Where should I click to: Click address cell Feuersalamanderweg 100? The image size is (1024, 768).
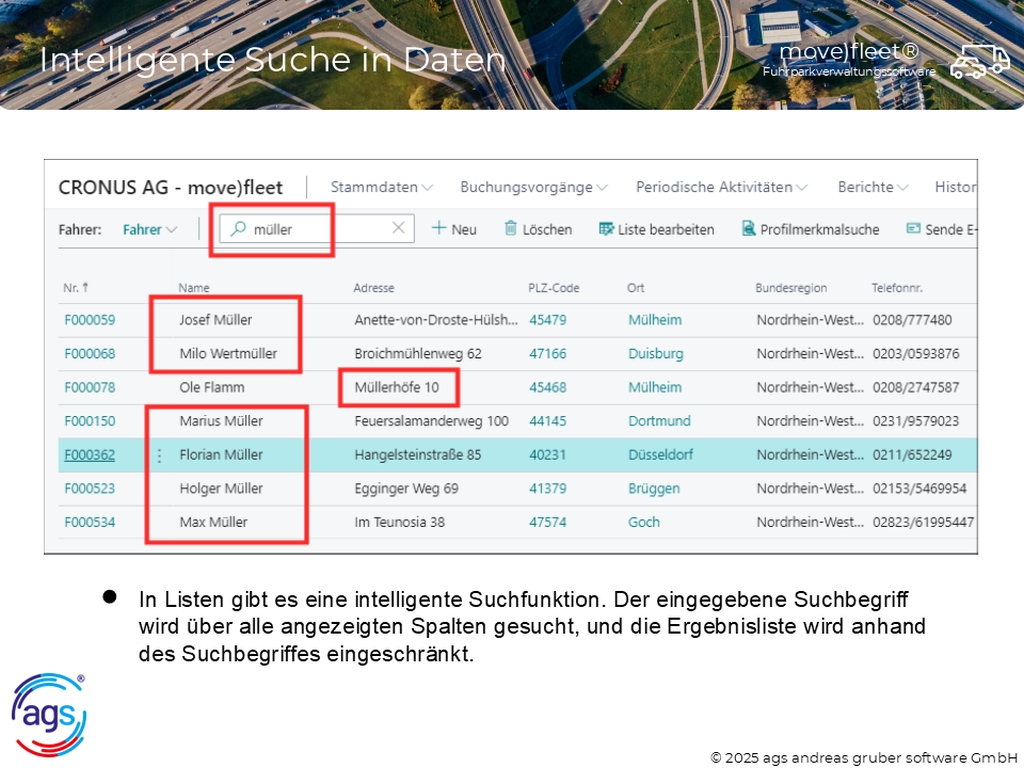point(431,421)
